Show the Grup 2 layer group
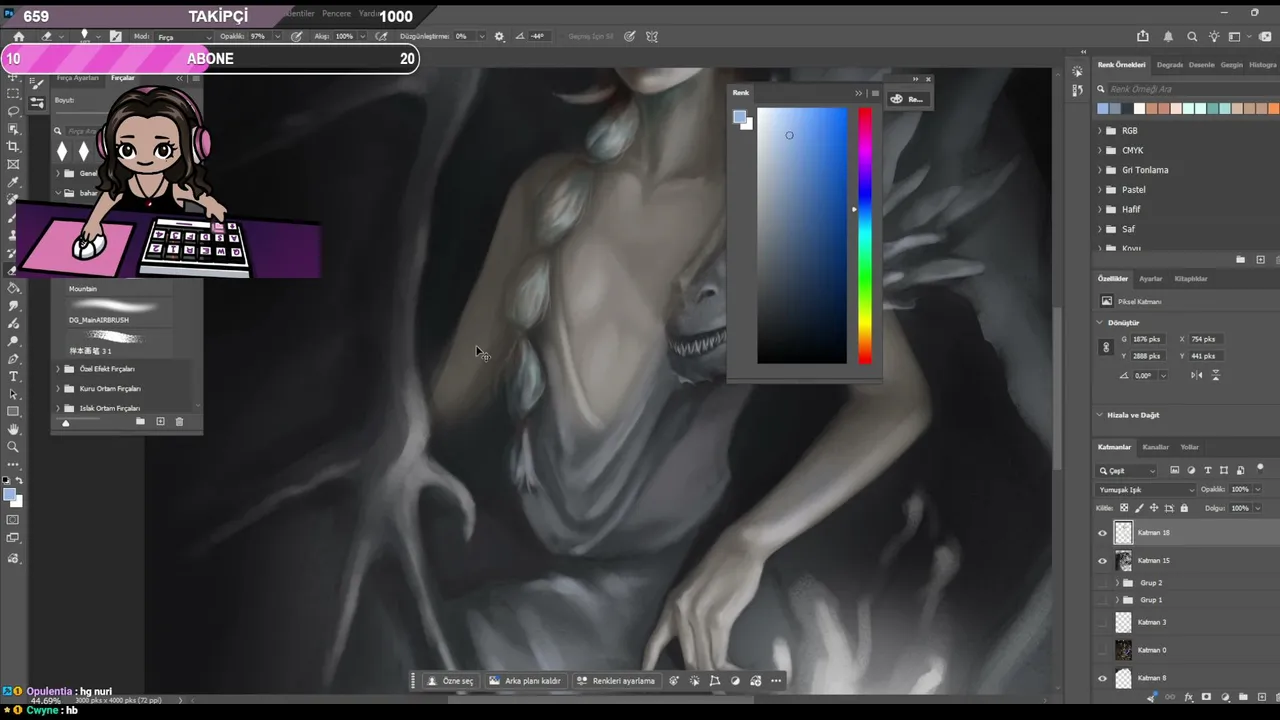This screenshot has width=1280, height=720. point(1103,583)
